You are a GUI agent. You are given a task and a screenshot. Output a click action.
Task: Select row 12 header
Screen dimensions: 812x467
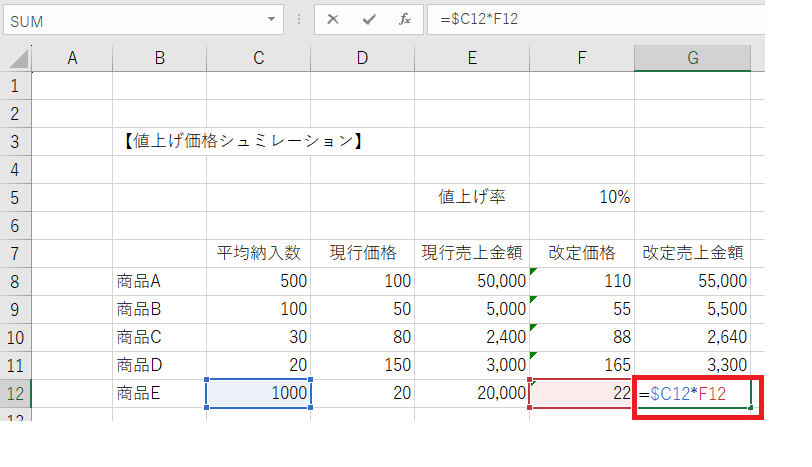point(15,393)
